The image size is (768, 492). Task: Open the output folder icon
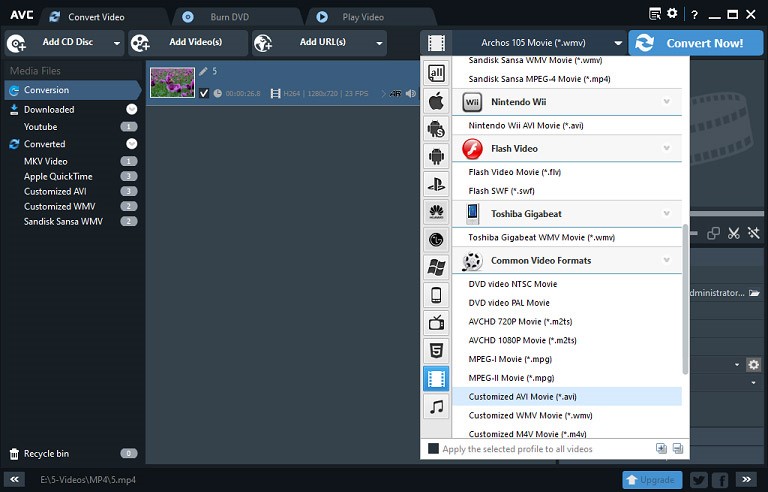[x=754, y=293]
